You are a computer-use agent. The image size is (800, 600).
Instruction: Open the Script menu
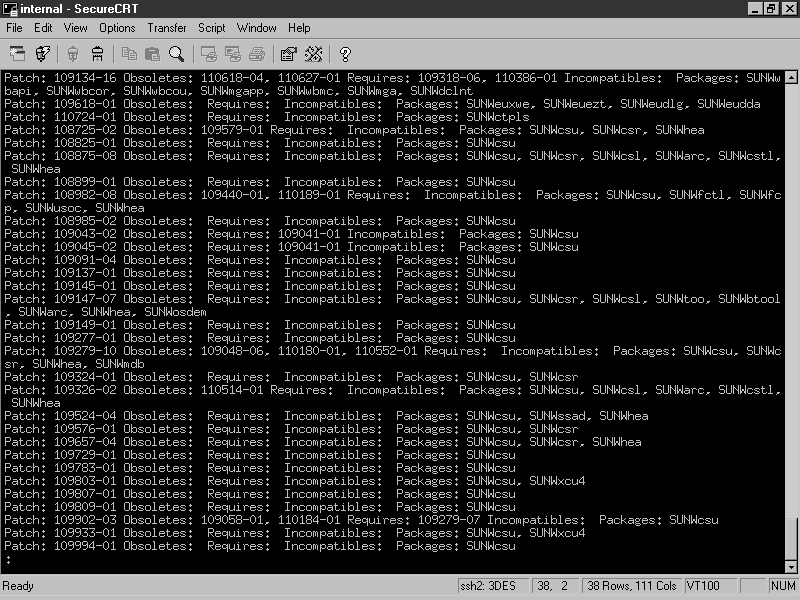[x=211, y=28]
